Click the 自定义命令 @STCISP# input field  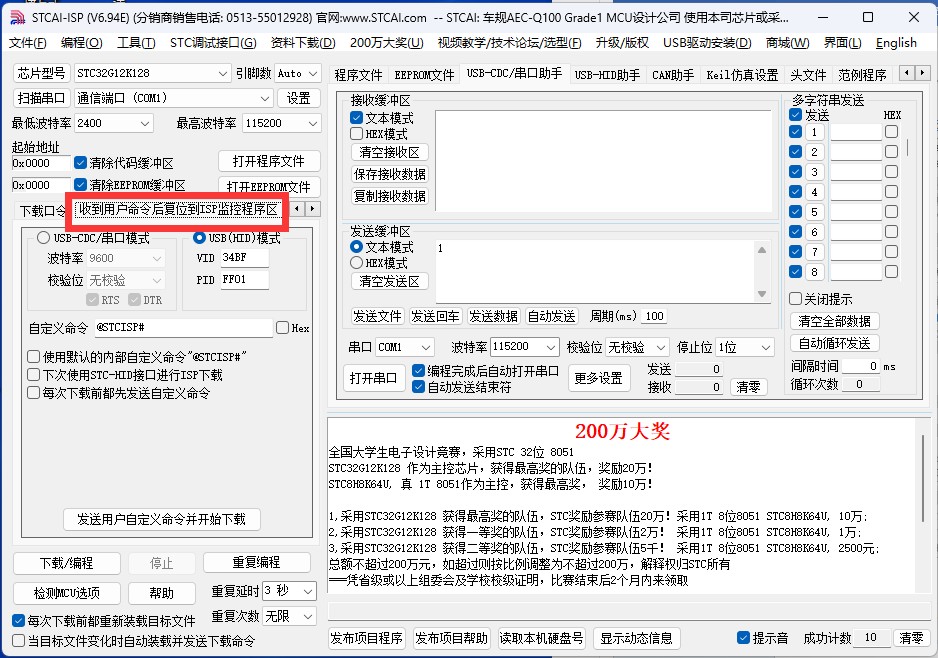click(183, 328)
